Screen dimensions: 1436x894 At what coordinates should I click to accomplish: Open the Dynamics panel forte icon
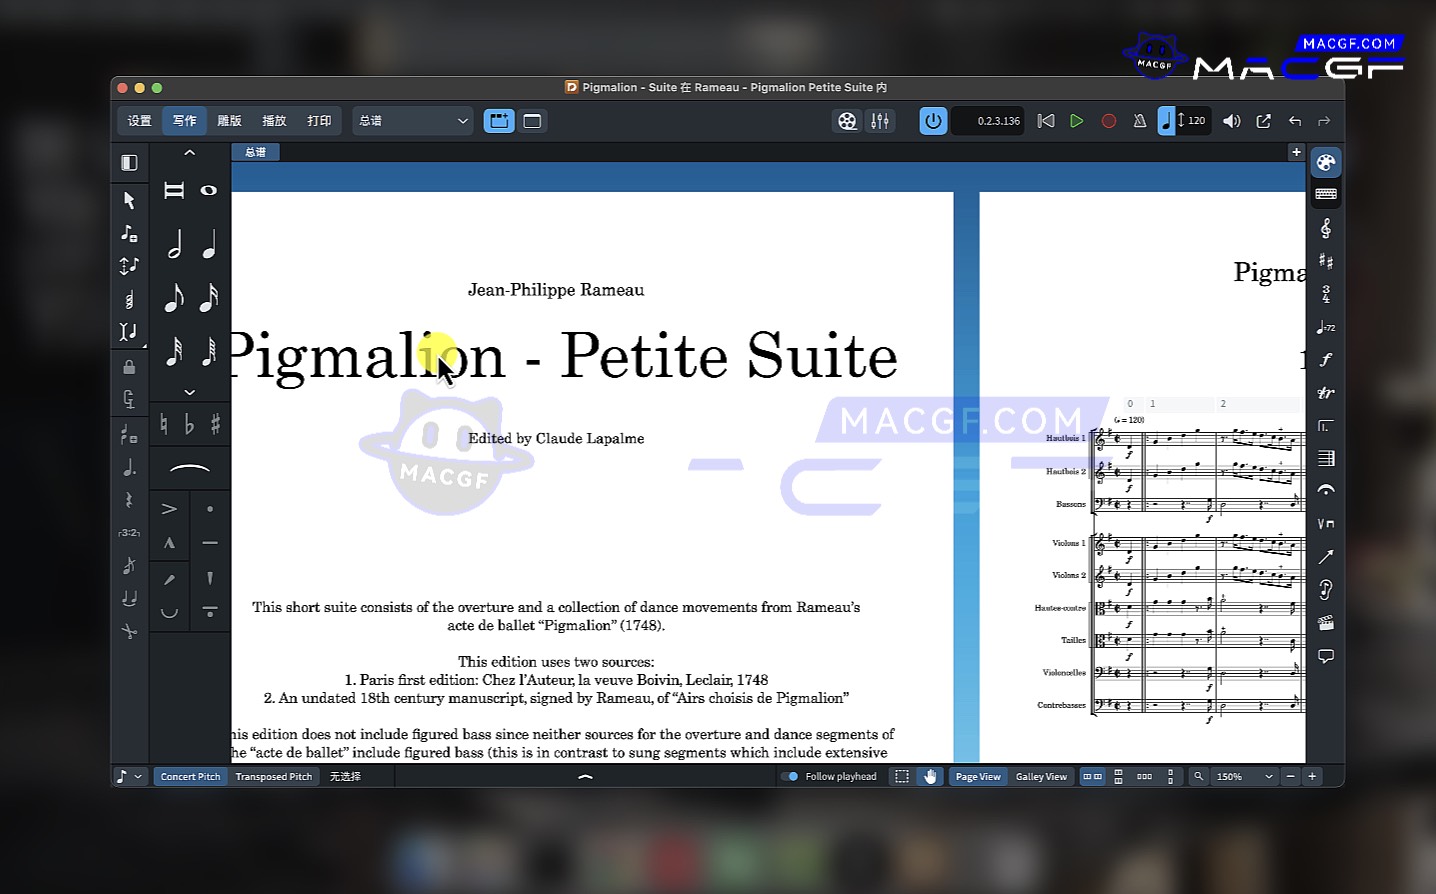coord(1326,360)
